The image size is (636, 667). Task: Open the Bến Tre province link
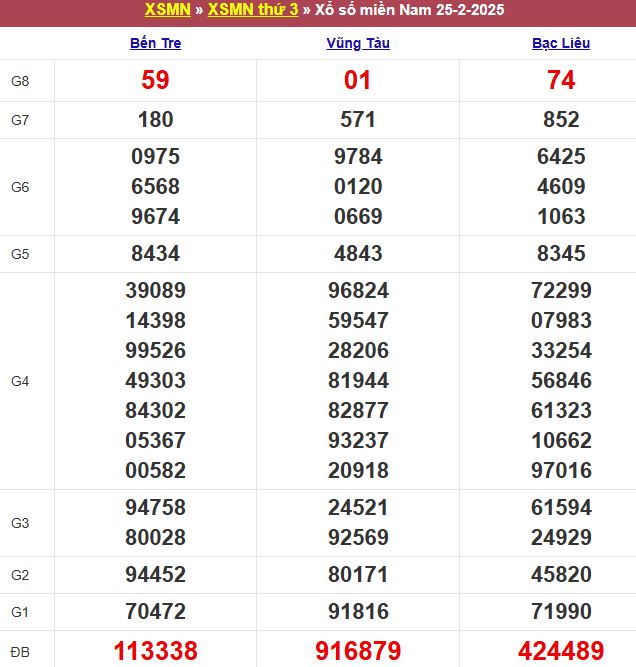(155, 43)
